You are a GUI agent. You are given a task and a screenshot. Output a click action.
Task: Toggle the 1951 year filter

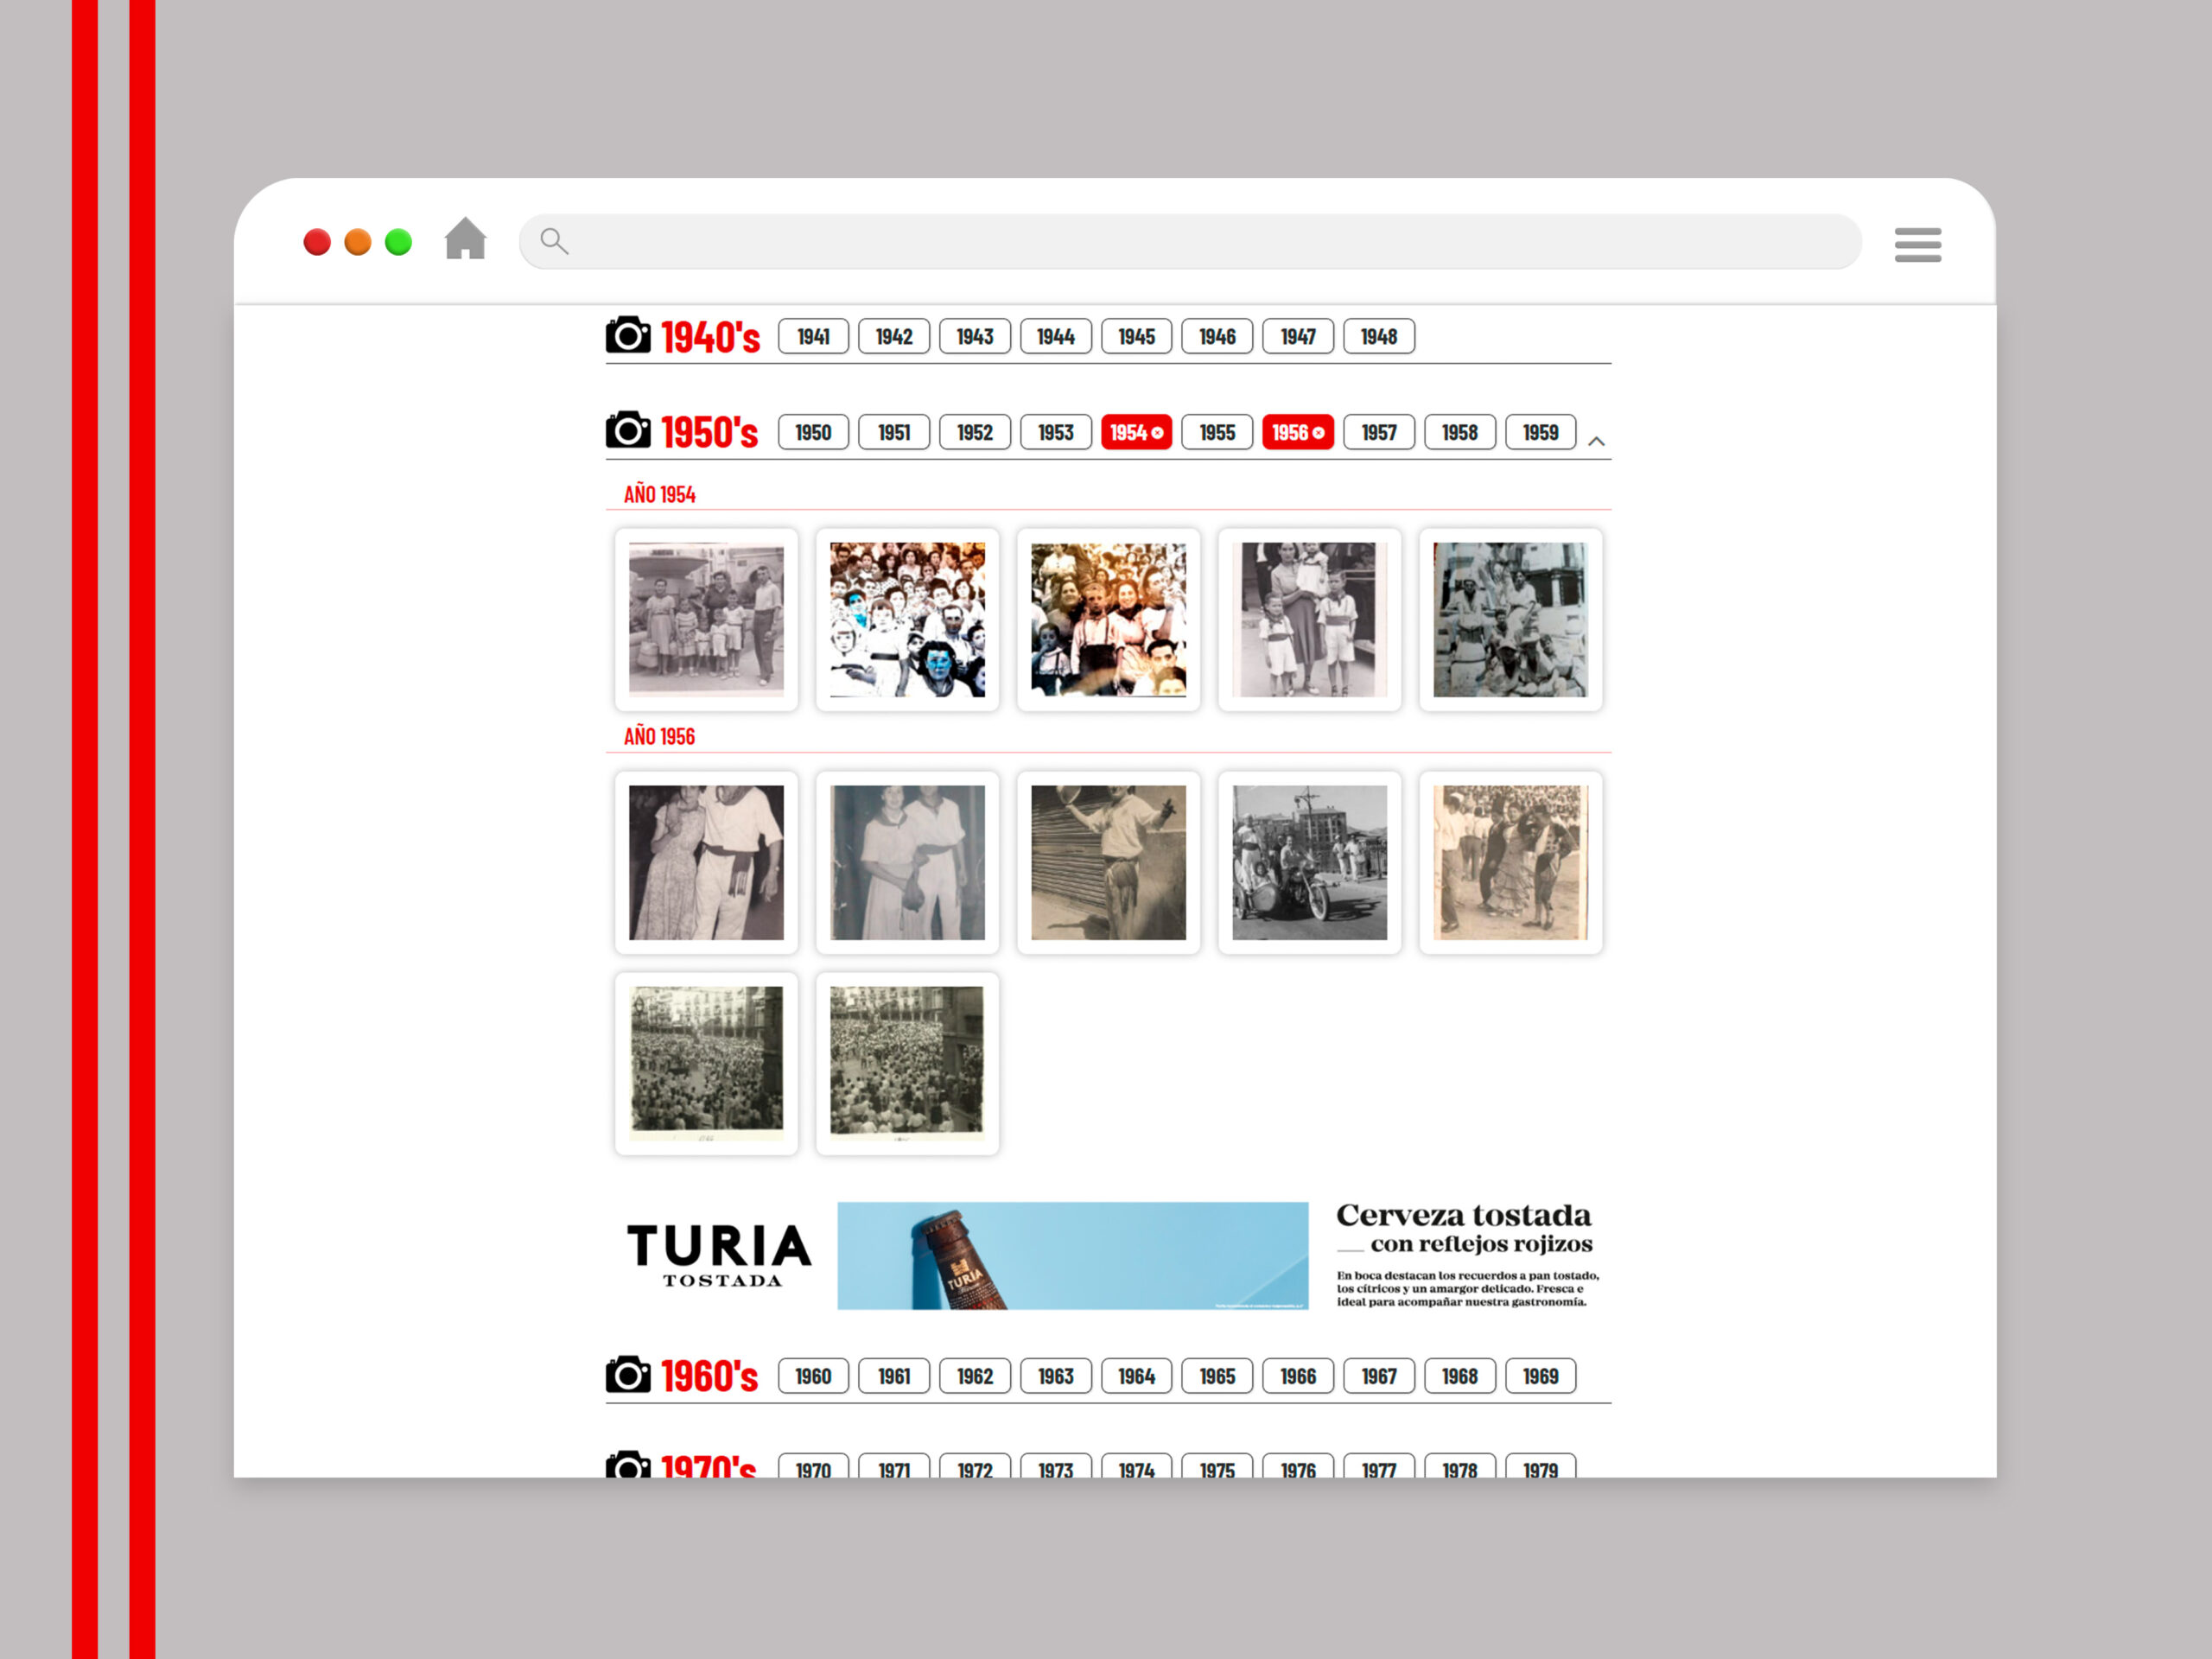(x=894, y=432)
